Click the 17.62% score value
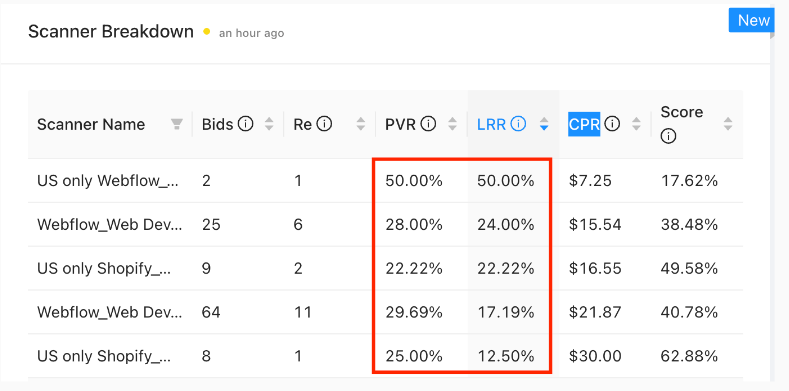Viewport: 789px width, 391px height. pyautogui.click(x=689, y=181)
